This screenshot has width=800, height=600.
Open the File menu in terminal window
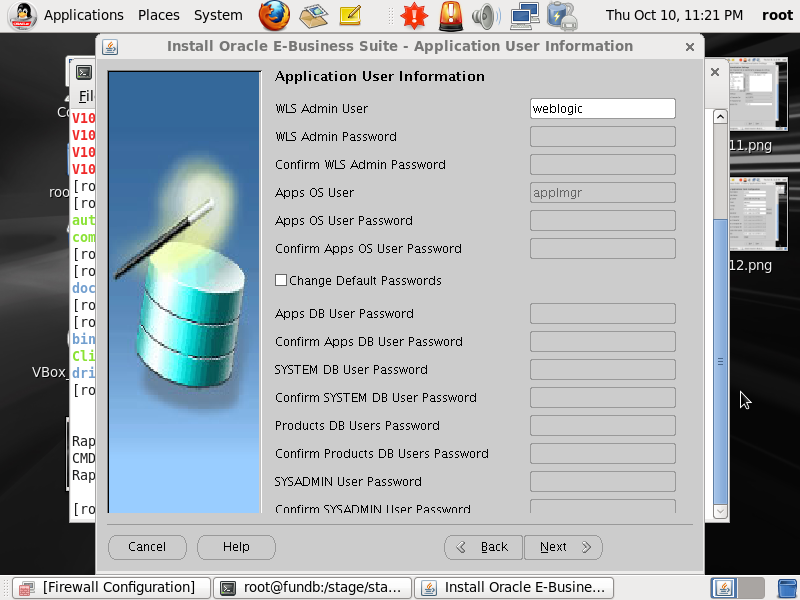pos(86,96)
